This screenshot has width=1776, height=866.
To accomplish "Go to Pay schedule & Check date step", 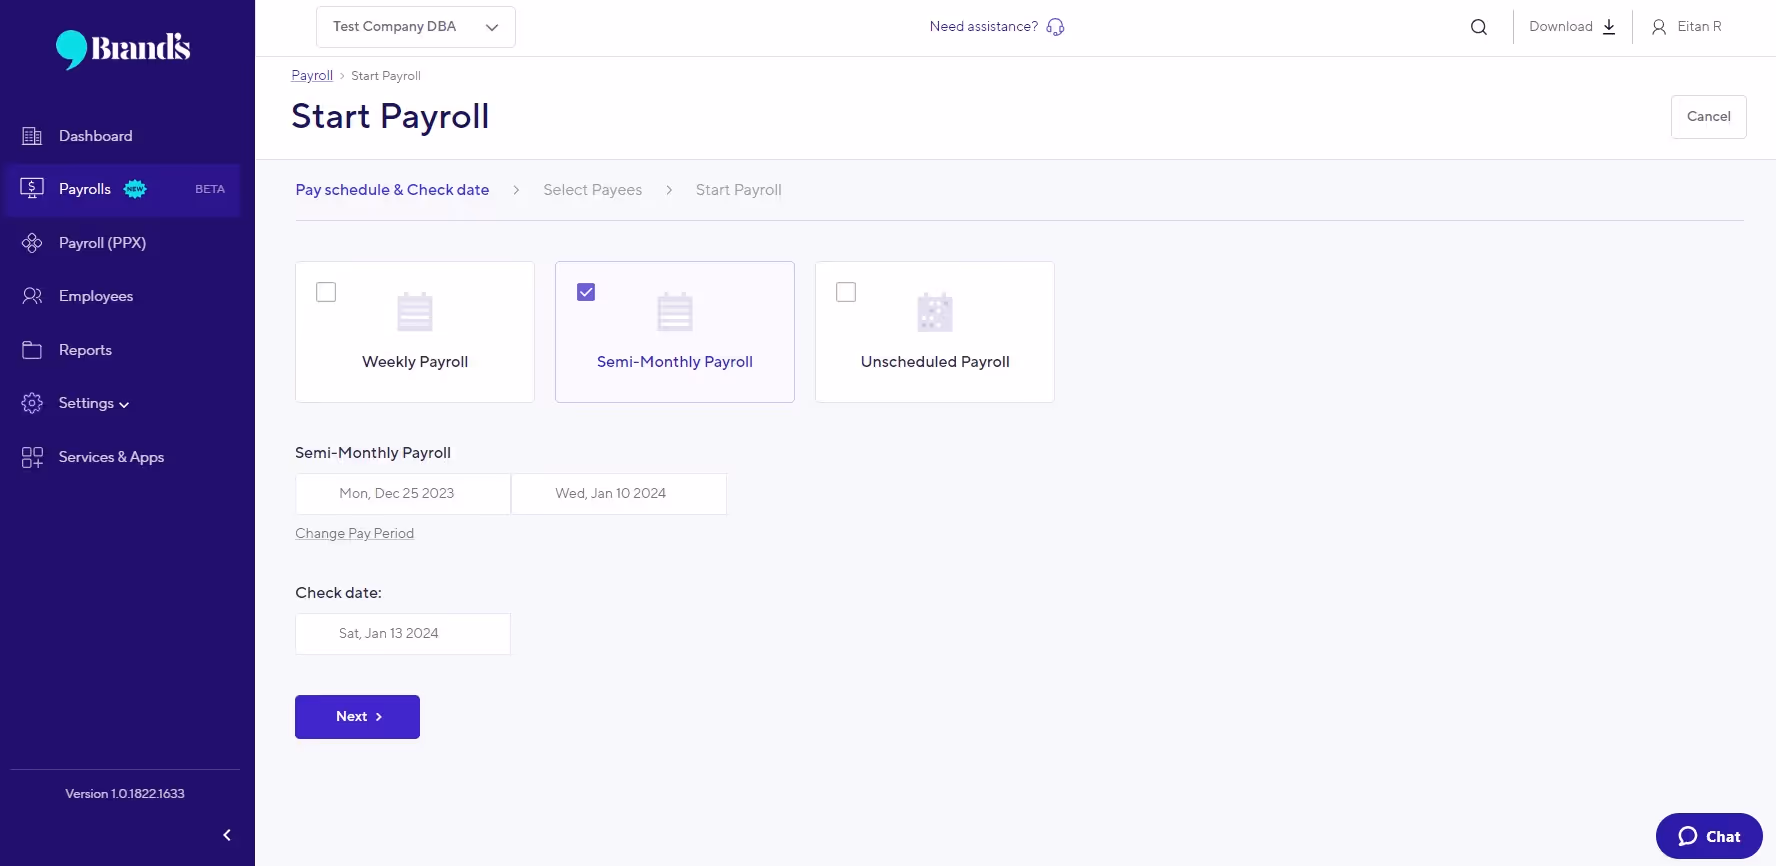I will coord(392,190).
